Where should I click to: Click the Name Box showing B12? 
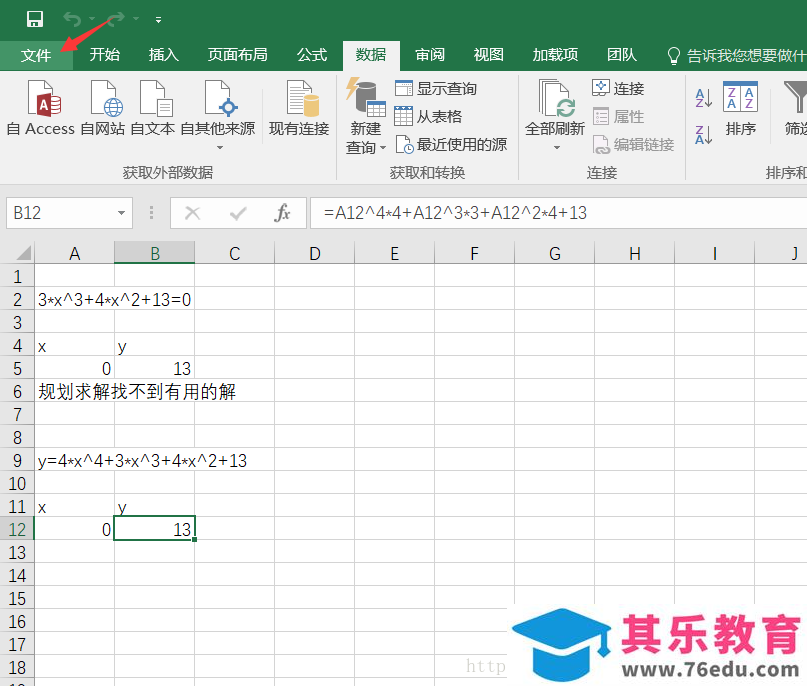pyautogui.click(x=59, y=213)
